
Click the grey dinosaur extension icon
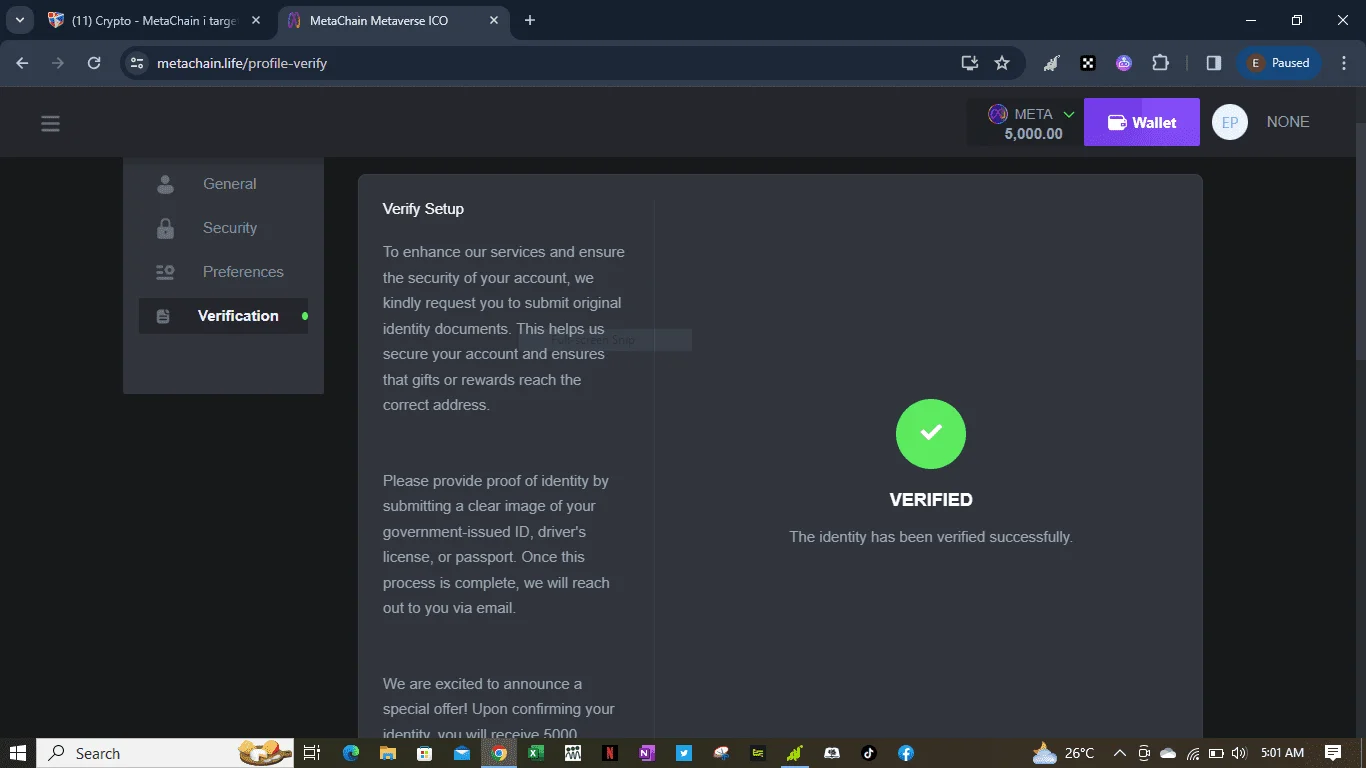[x=1052, y=63]
